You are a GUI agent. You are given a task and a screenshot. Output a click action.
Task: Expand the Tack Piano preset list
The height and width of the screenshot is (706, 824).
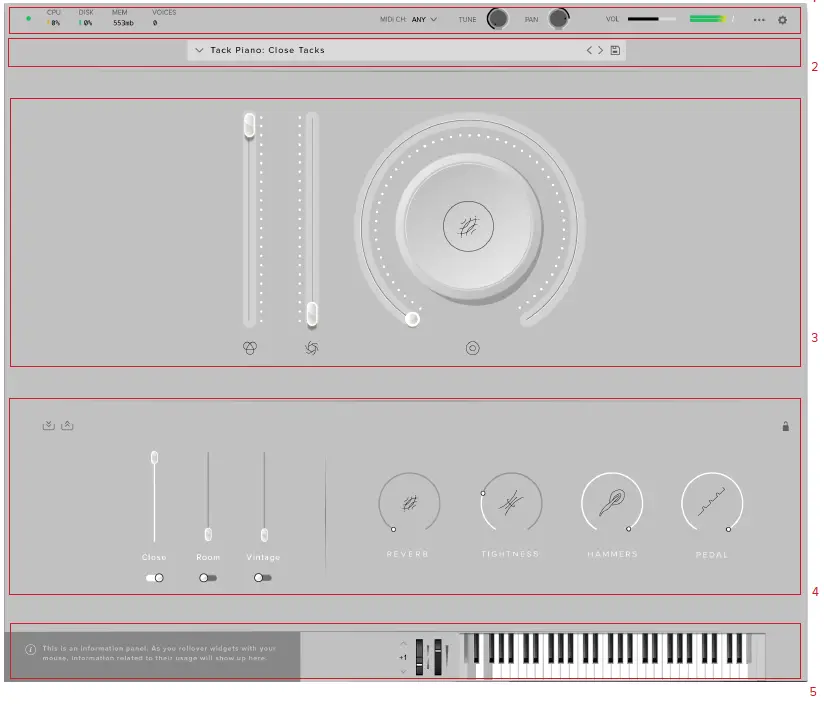(x=199, y=49)
